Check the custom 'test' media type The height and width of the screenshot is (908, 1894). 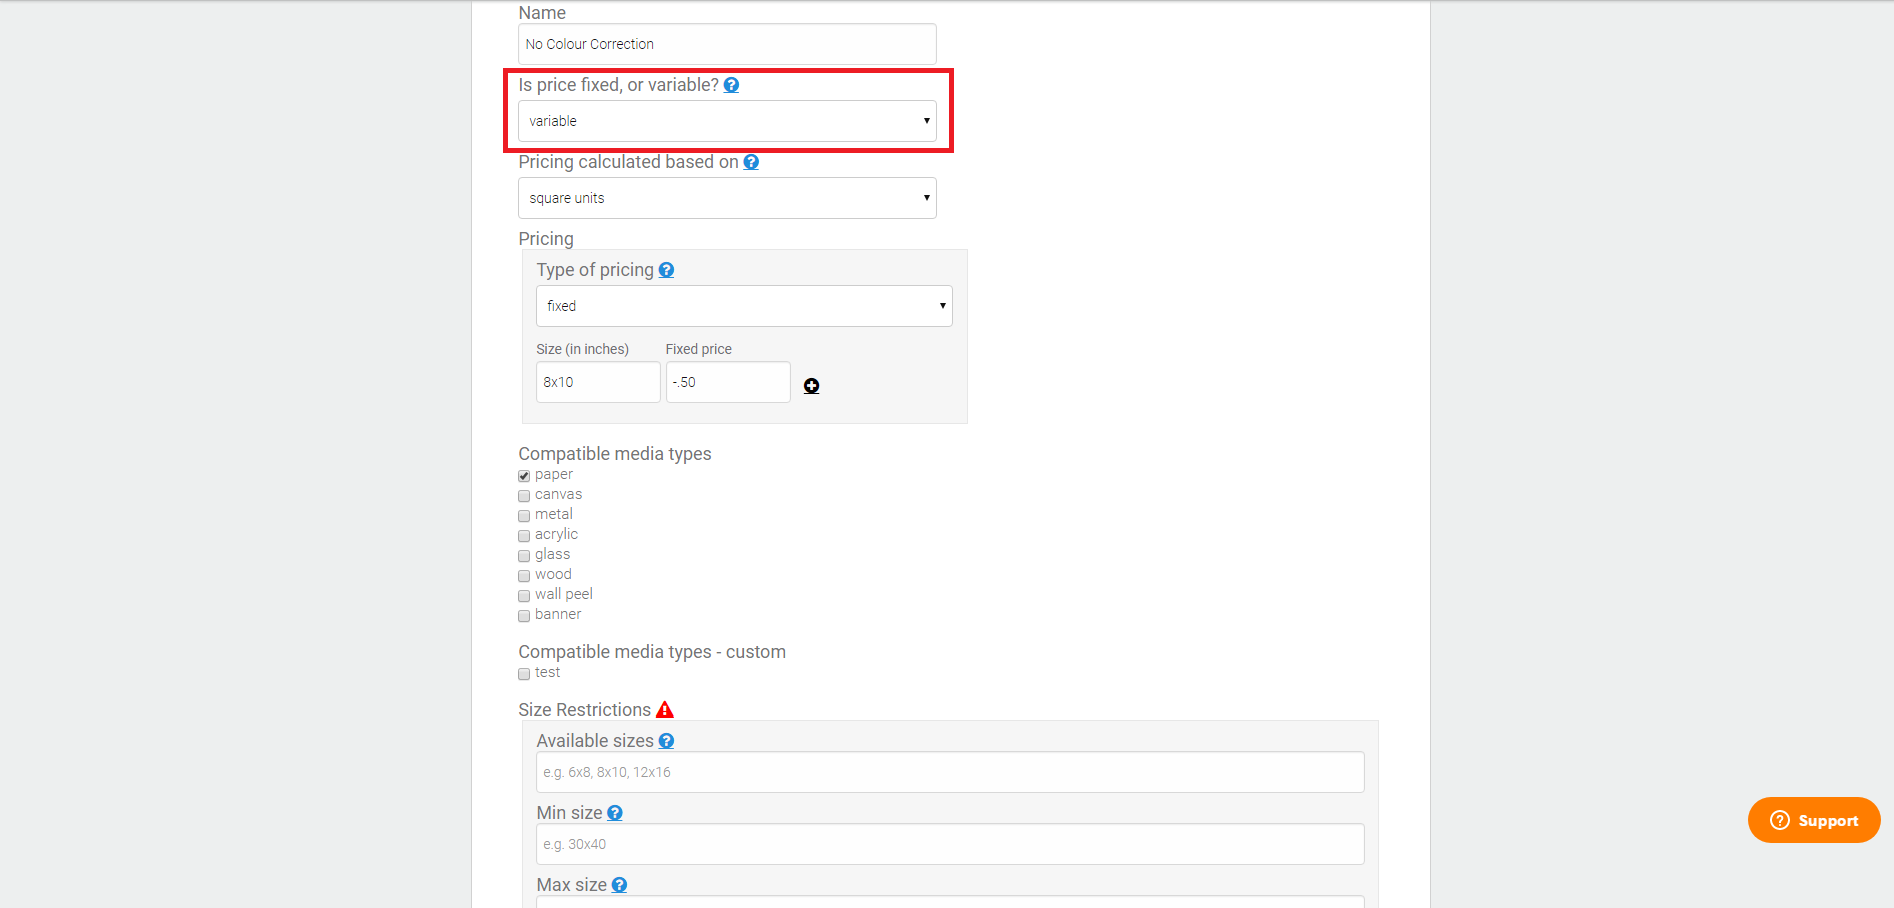click(x=524, y=674)
